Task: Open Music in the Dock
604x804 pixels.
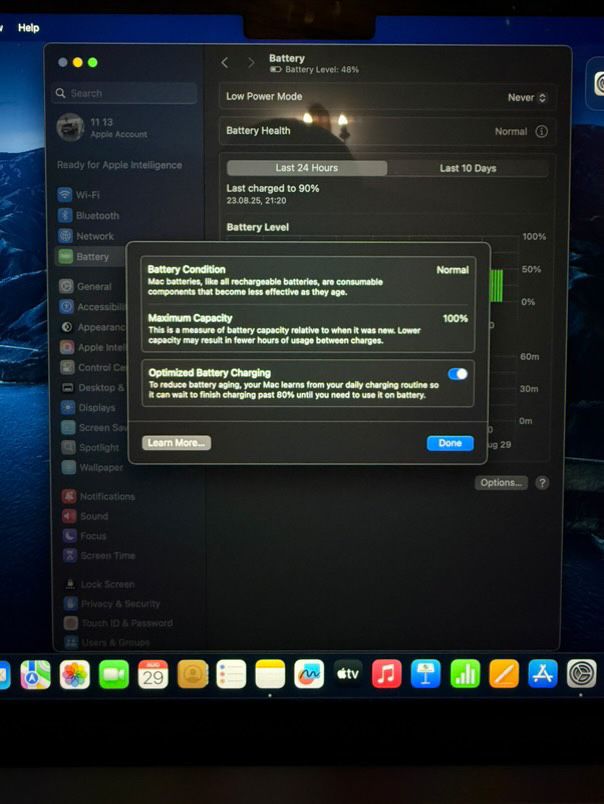Action: pos(387,674)
